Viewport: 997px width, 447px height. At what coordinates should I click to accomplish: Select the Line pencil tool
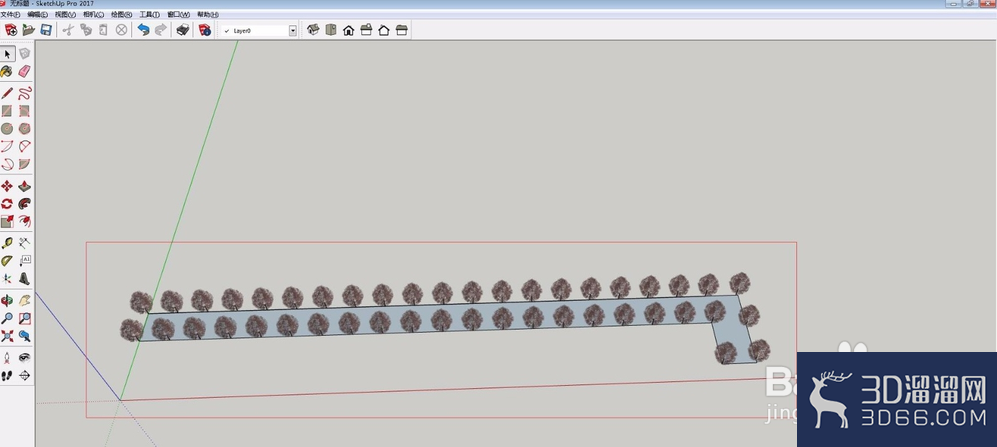point(7,93)
